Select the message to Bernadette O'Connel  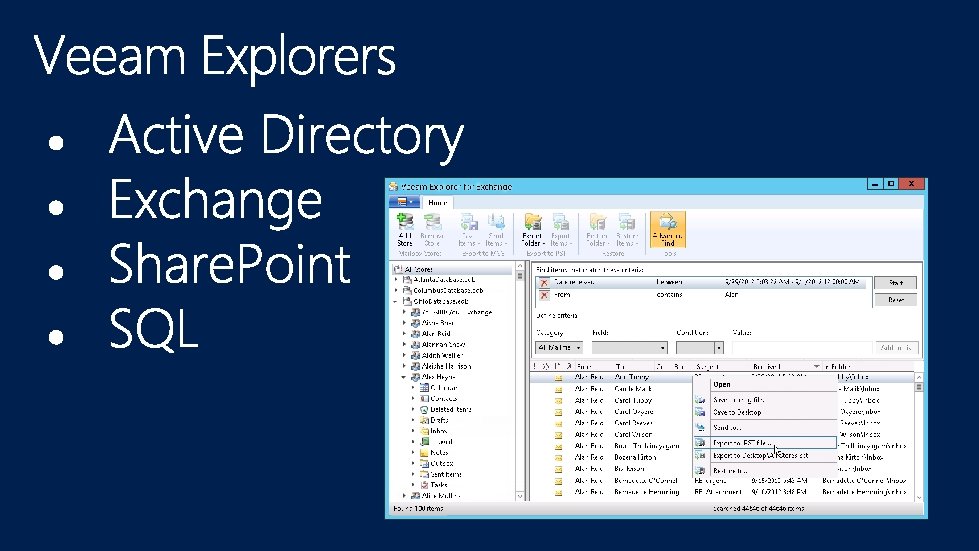(646, 481)
